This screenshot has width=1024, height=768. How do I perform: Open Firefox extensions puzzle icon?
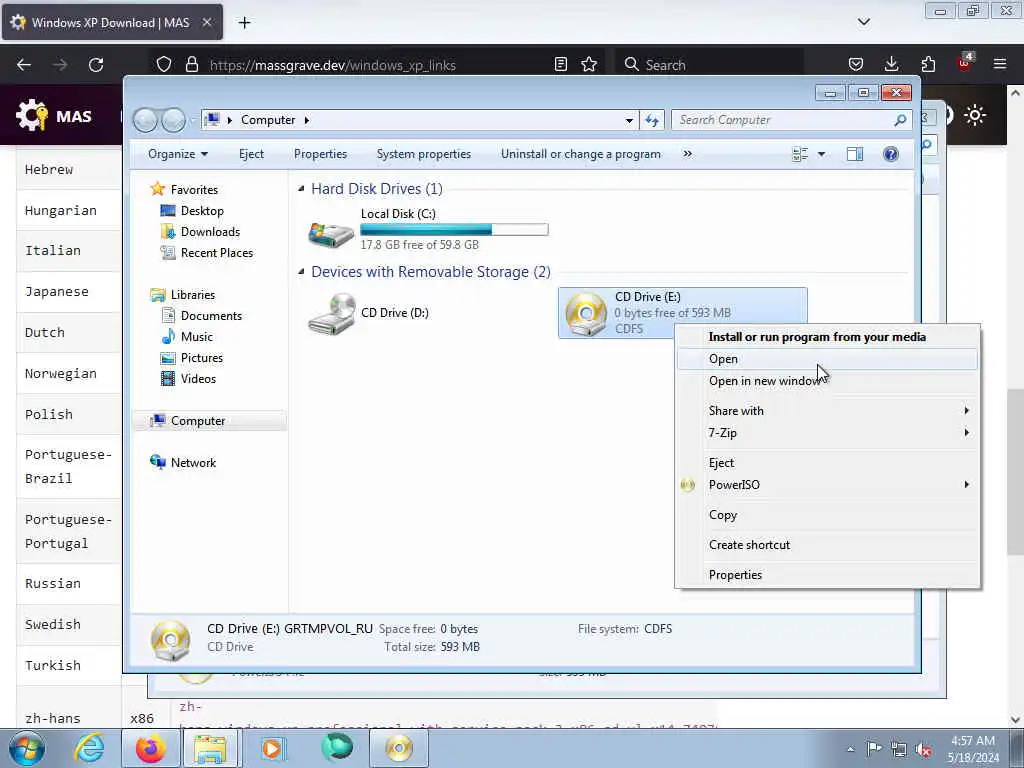click(x=928, y=64)
